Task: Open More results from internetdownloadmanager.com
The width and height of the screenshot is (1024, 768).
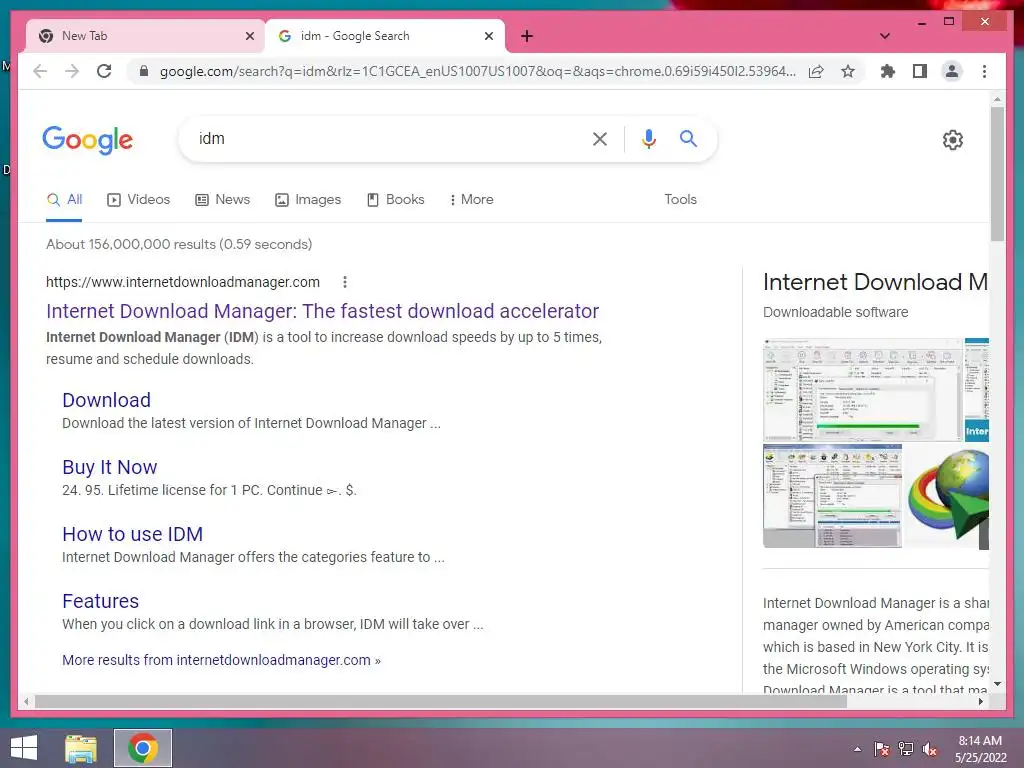Action: coord(221,660)
